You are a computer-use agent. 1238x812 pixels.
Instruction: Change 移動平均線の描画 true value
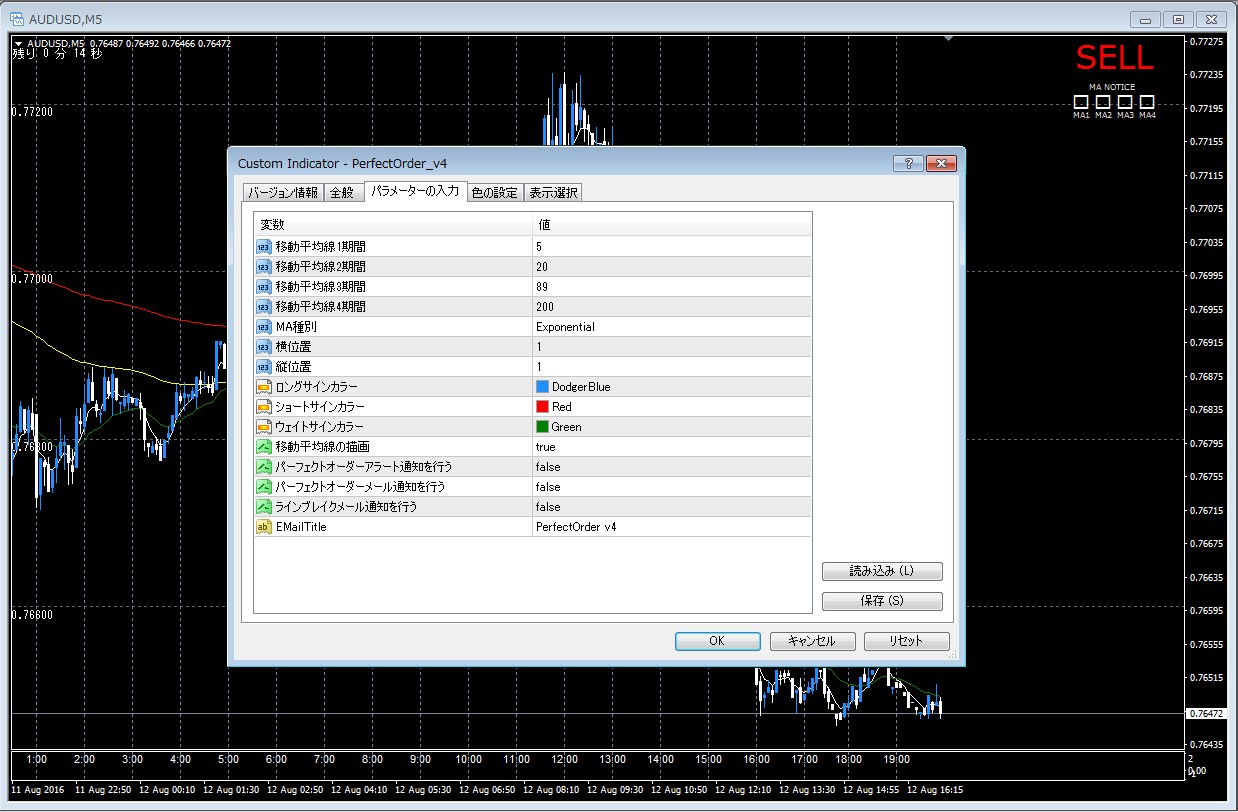pyautogui.click(x=672, y=446)
